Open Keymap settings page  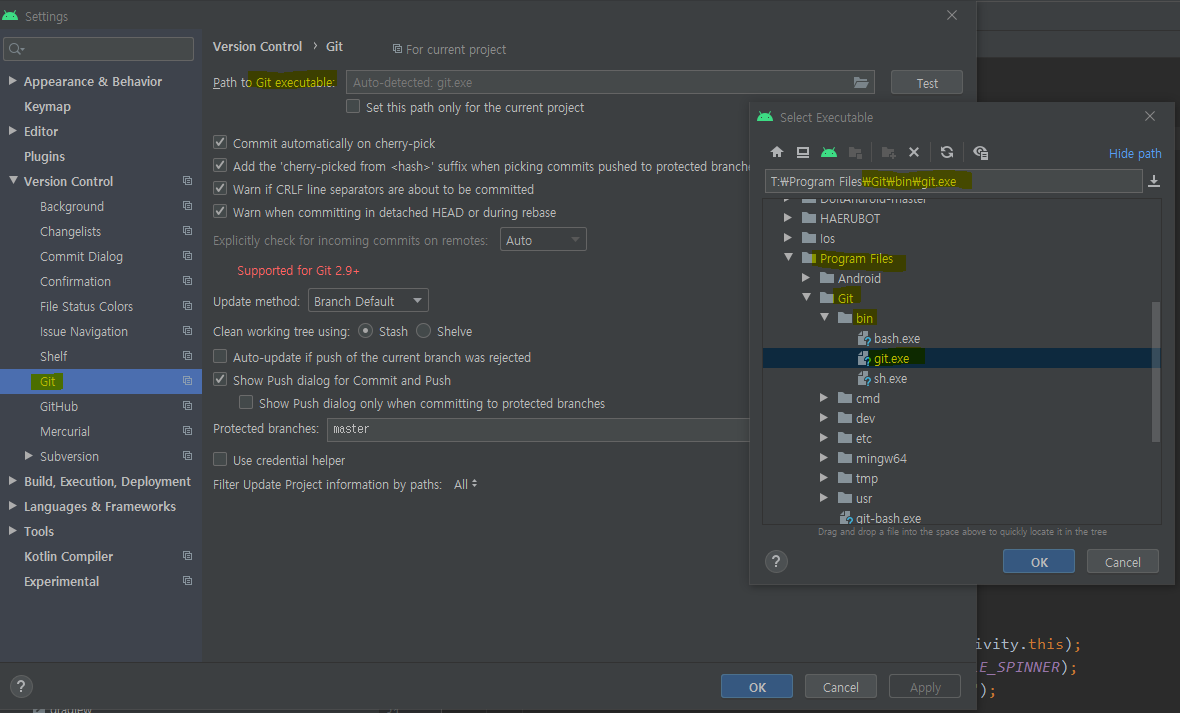[47, 106]
